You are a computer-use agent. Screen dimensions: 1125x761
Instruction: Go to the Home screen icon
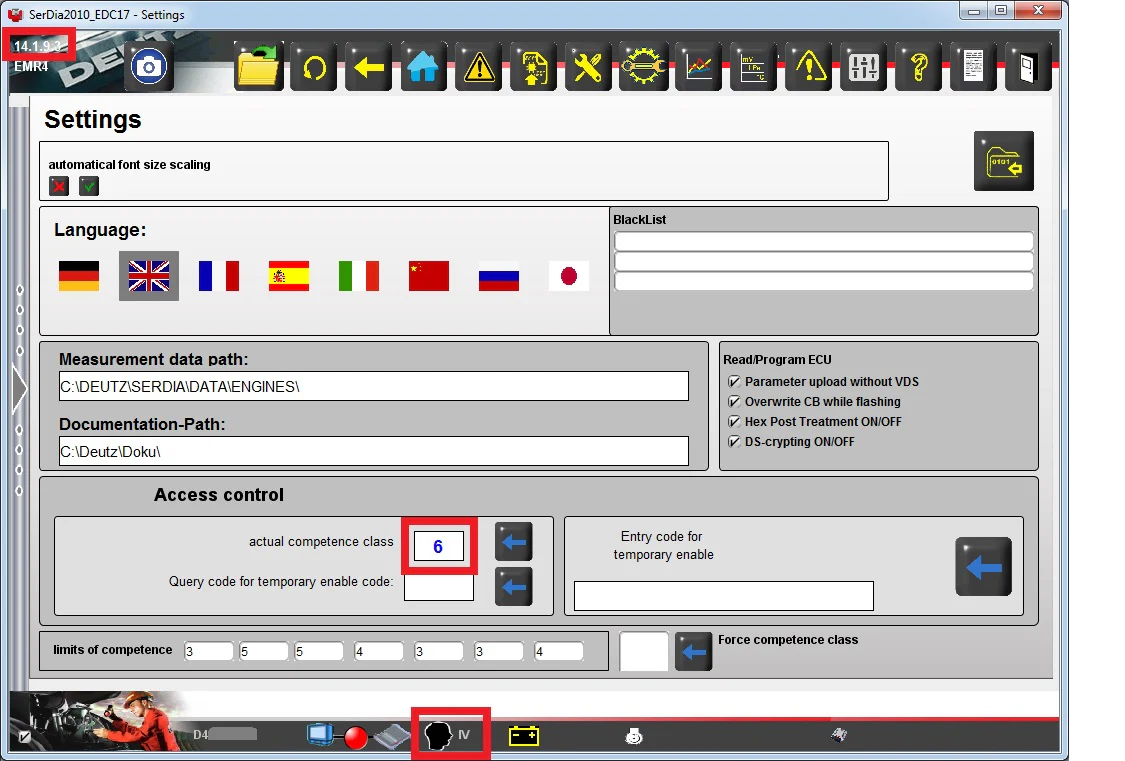pyautogui.click(x=423, y=67)
